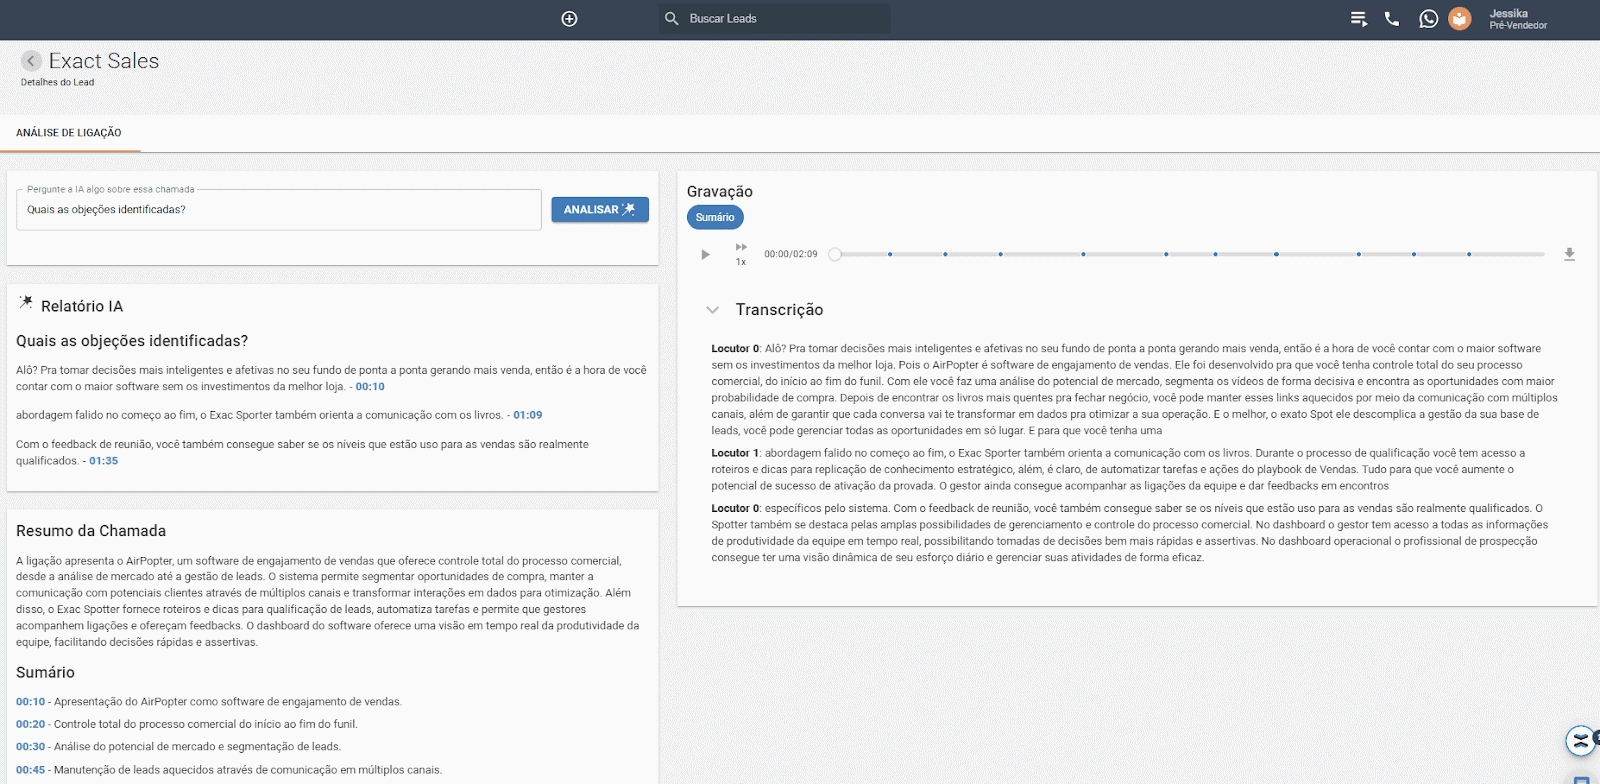Click the add (plus circle) icon in top bar
The image size is (1600, 784).
click(569, 19)
